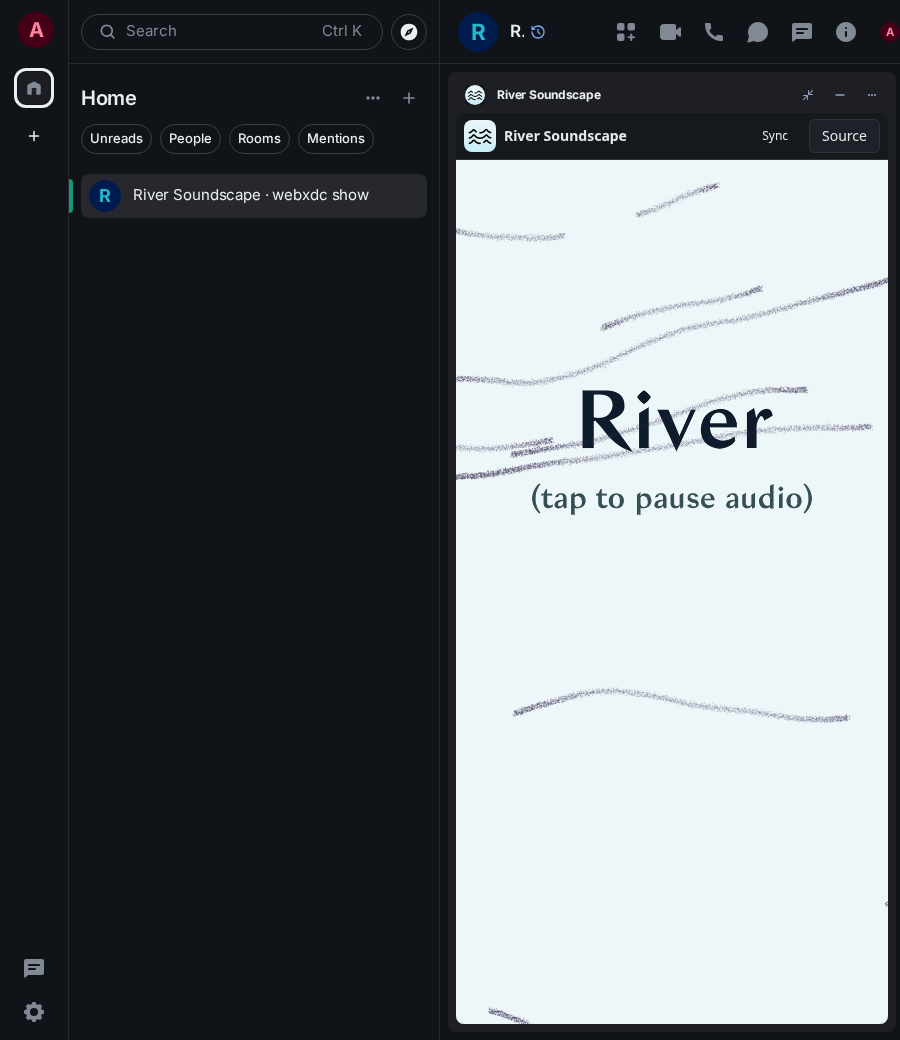The height and width of the screenshot is (1040, 900).
Task: Open the widgets/extensions icon
Action: point(625,32)
